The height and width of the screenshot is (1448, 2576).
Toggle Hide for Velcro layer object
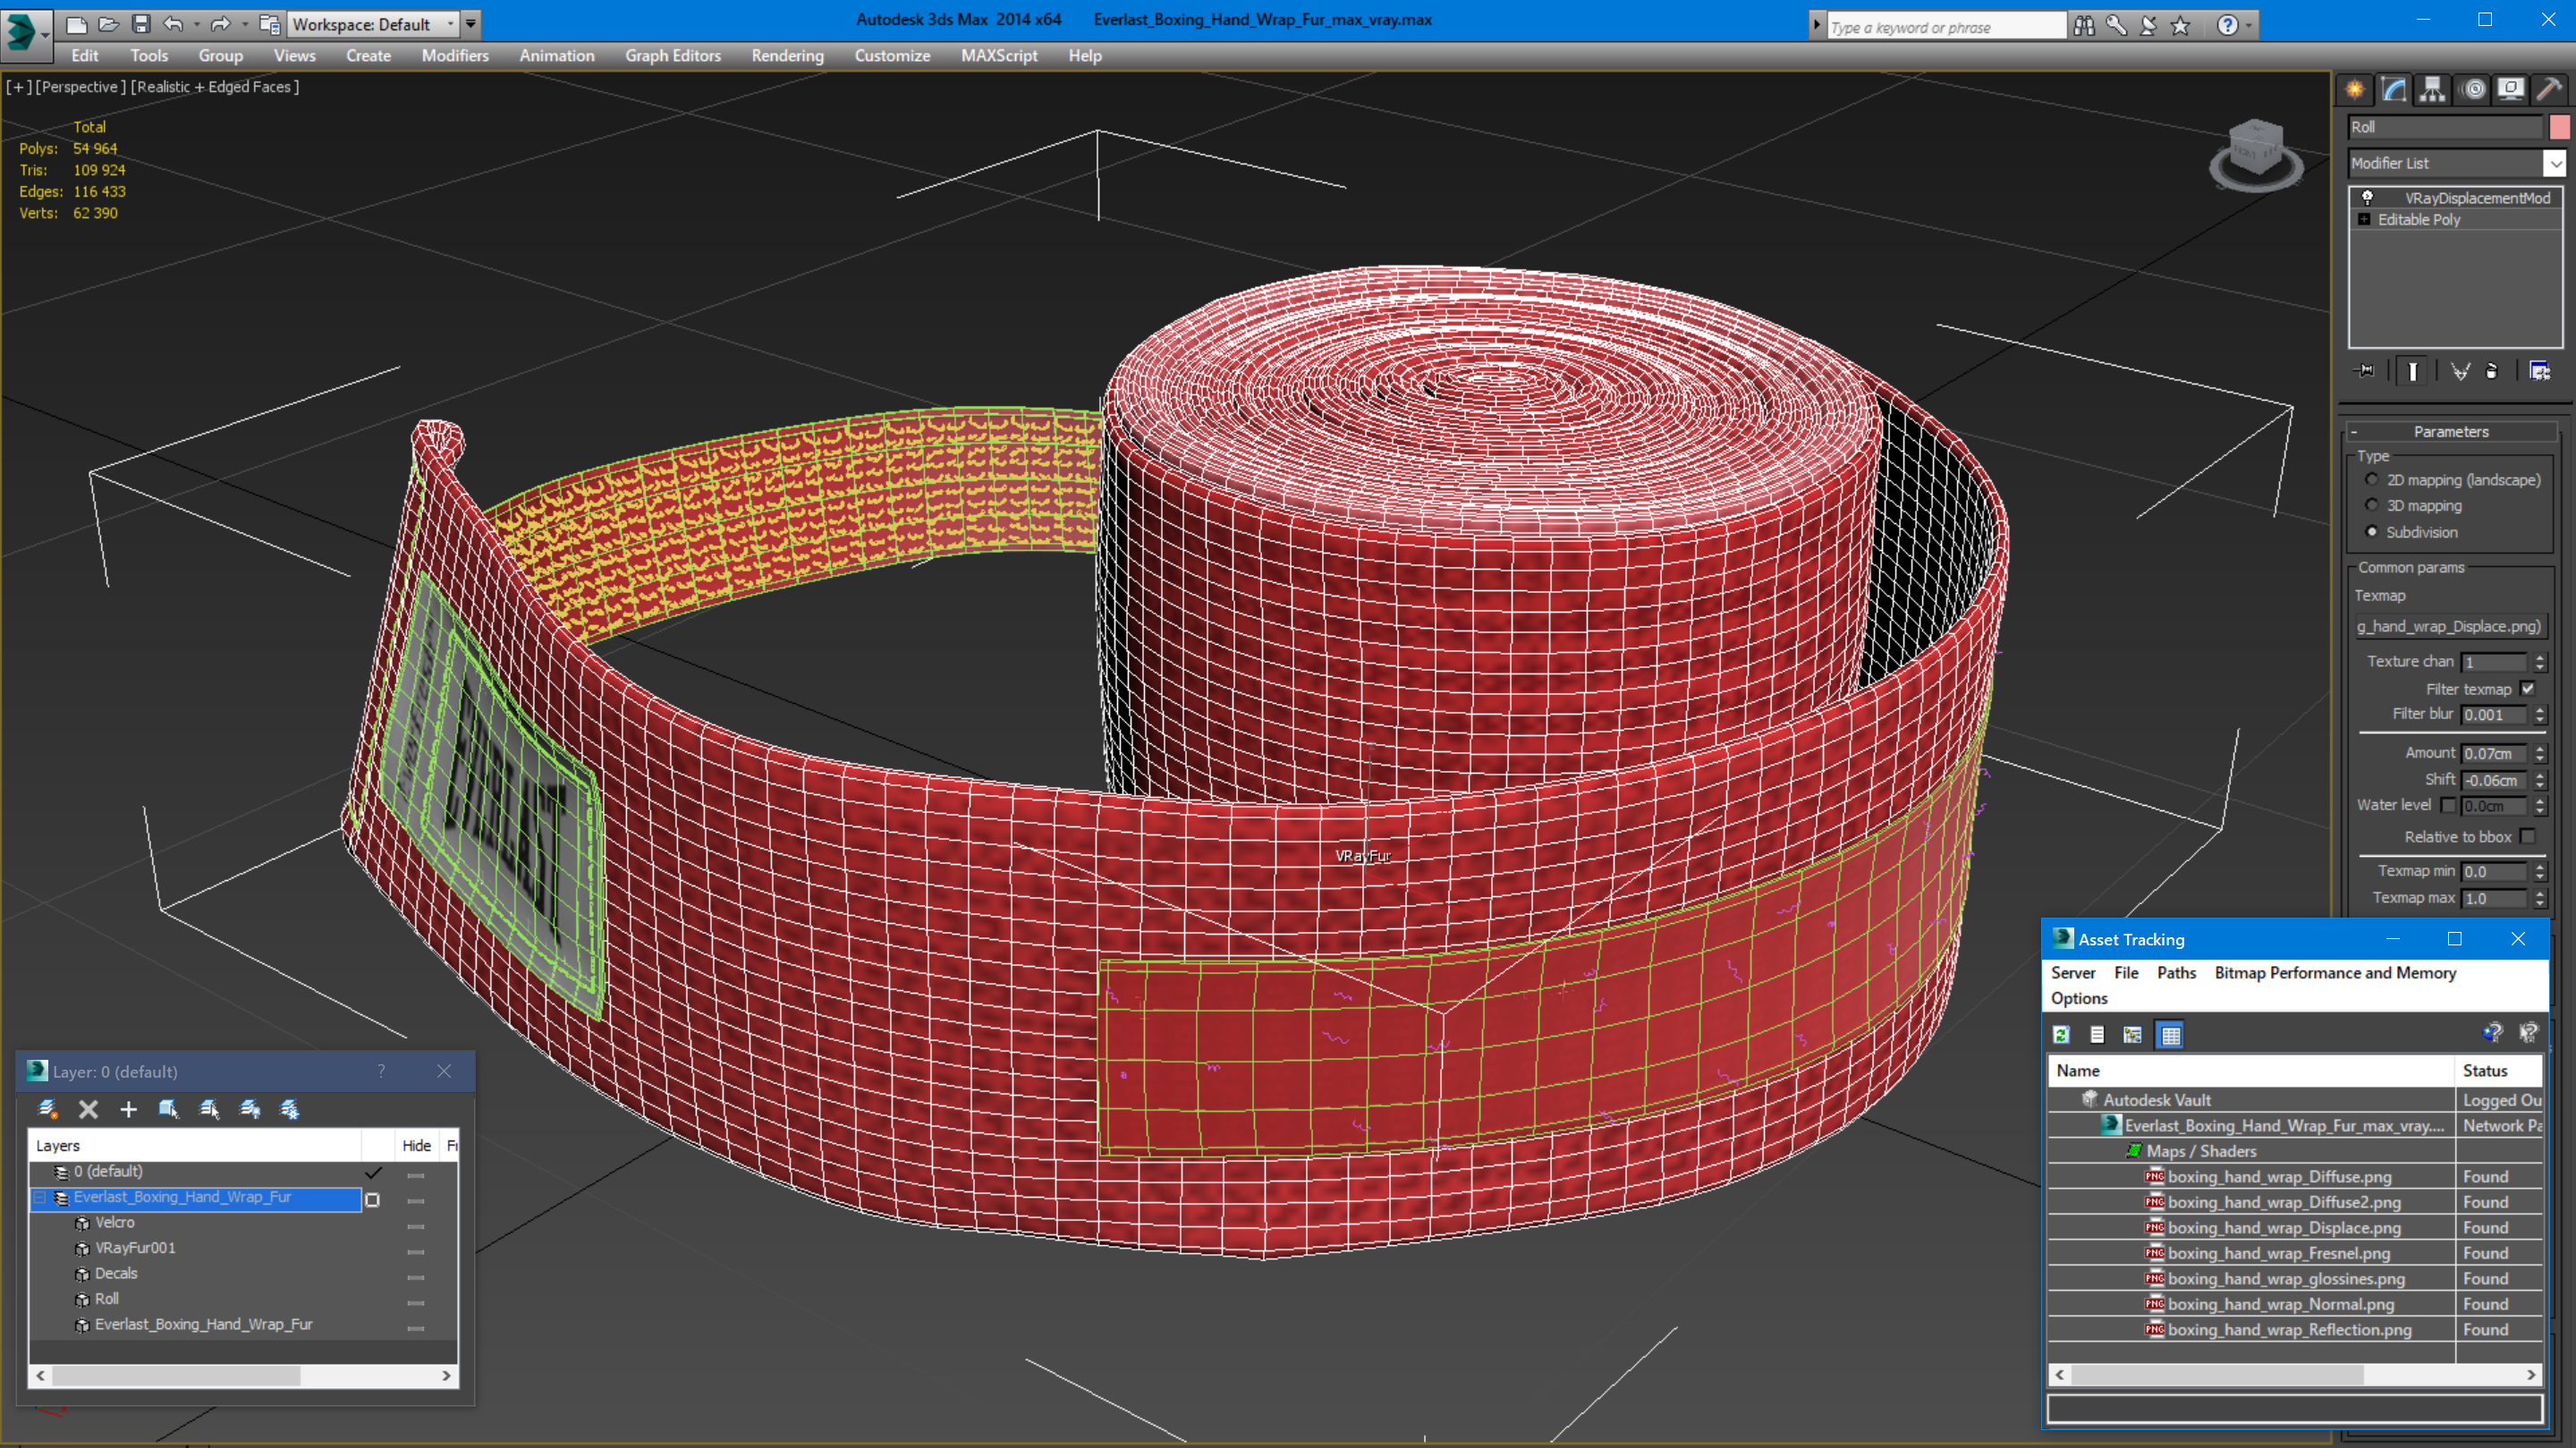(416, 1226)
